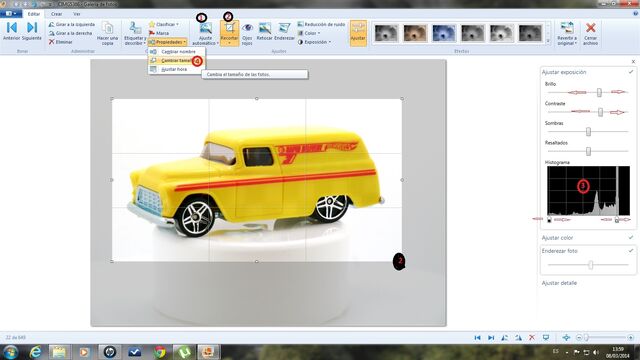The height and width of the screenshot is (360, 640).
Task: Expand the effects gallery arrow
Action: (548, 41)
